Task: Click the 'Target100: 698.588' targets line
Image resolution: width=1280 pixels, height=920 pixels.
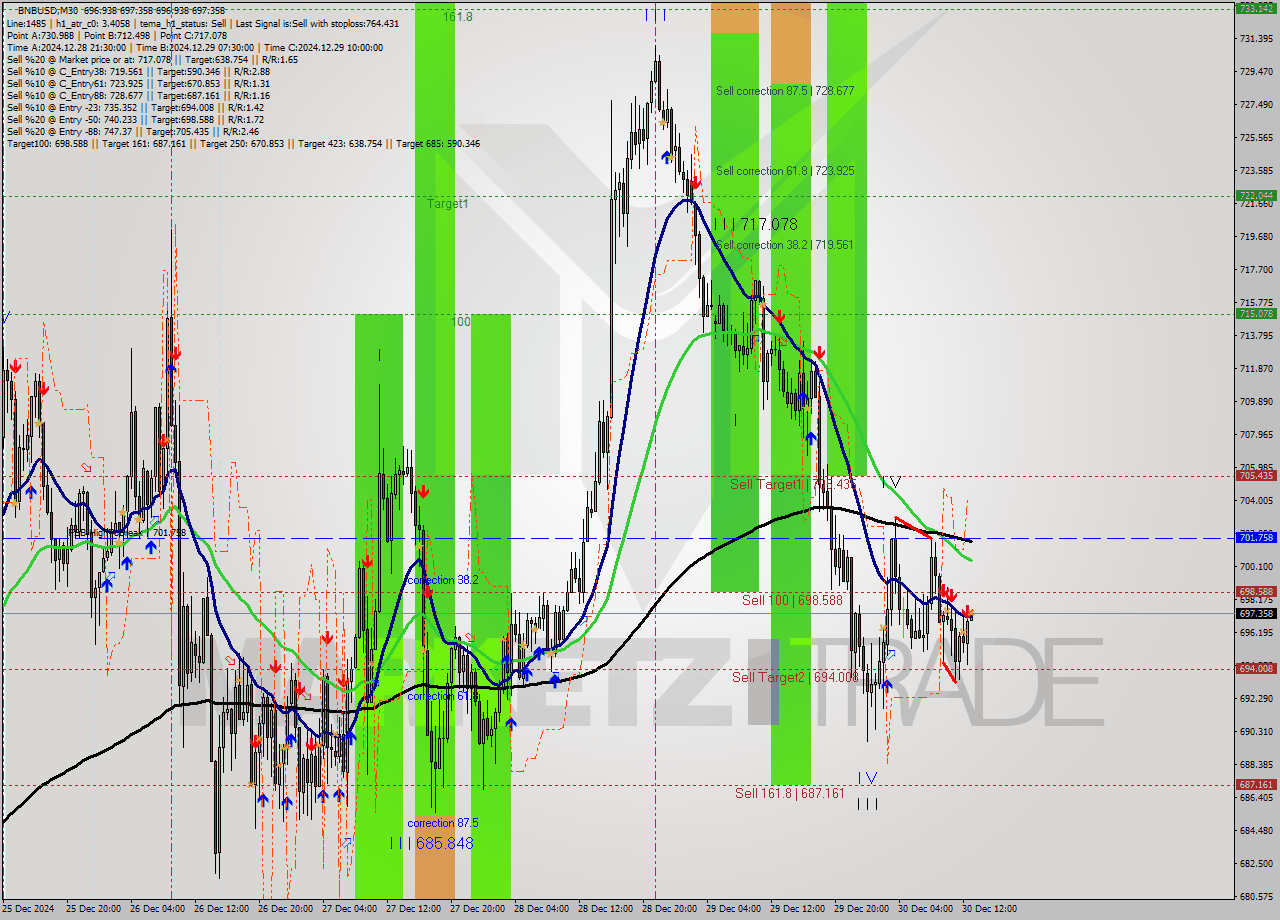Action: click(x=243, y=144)
